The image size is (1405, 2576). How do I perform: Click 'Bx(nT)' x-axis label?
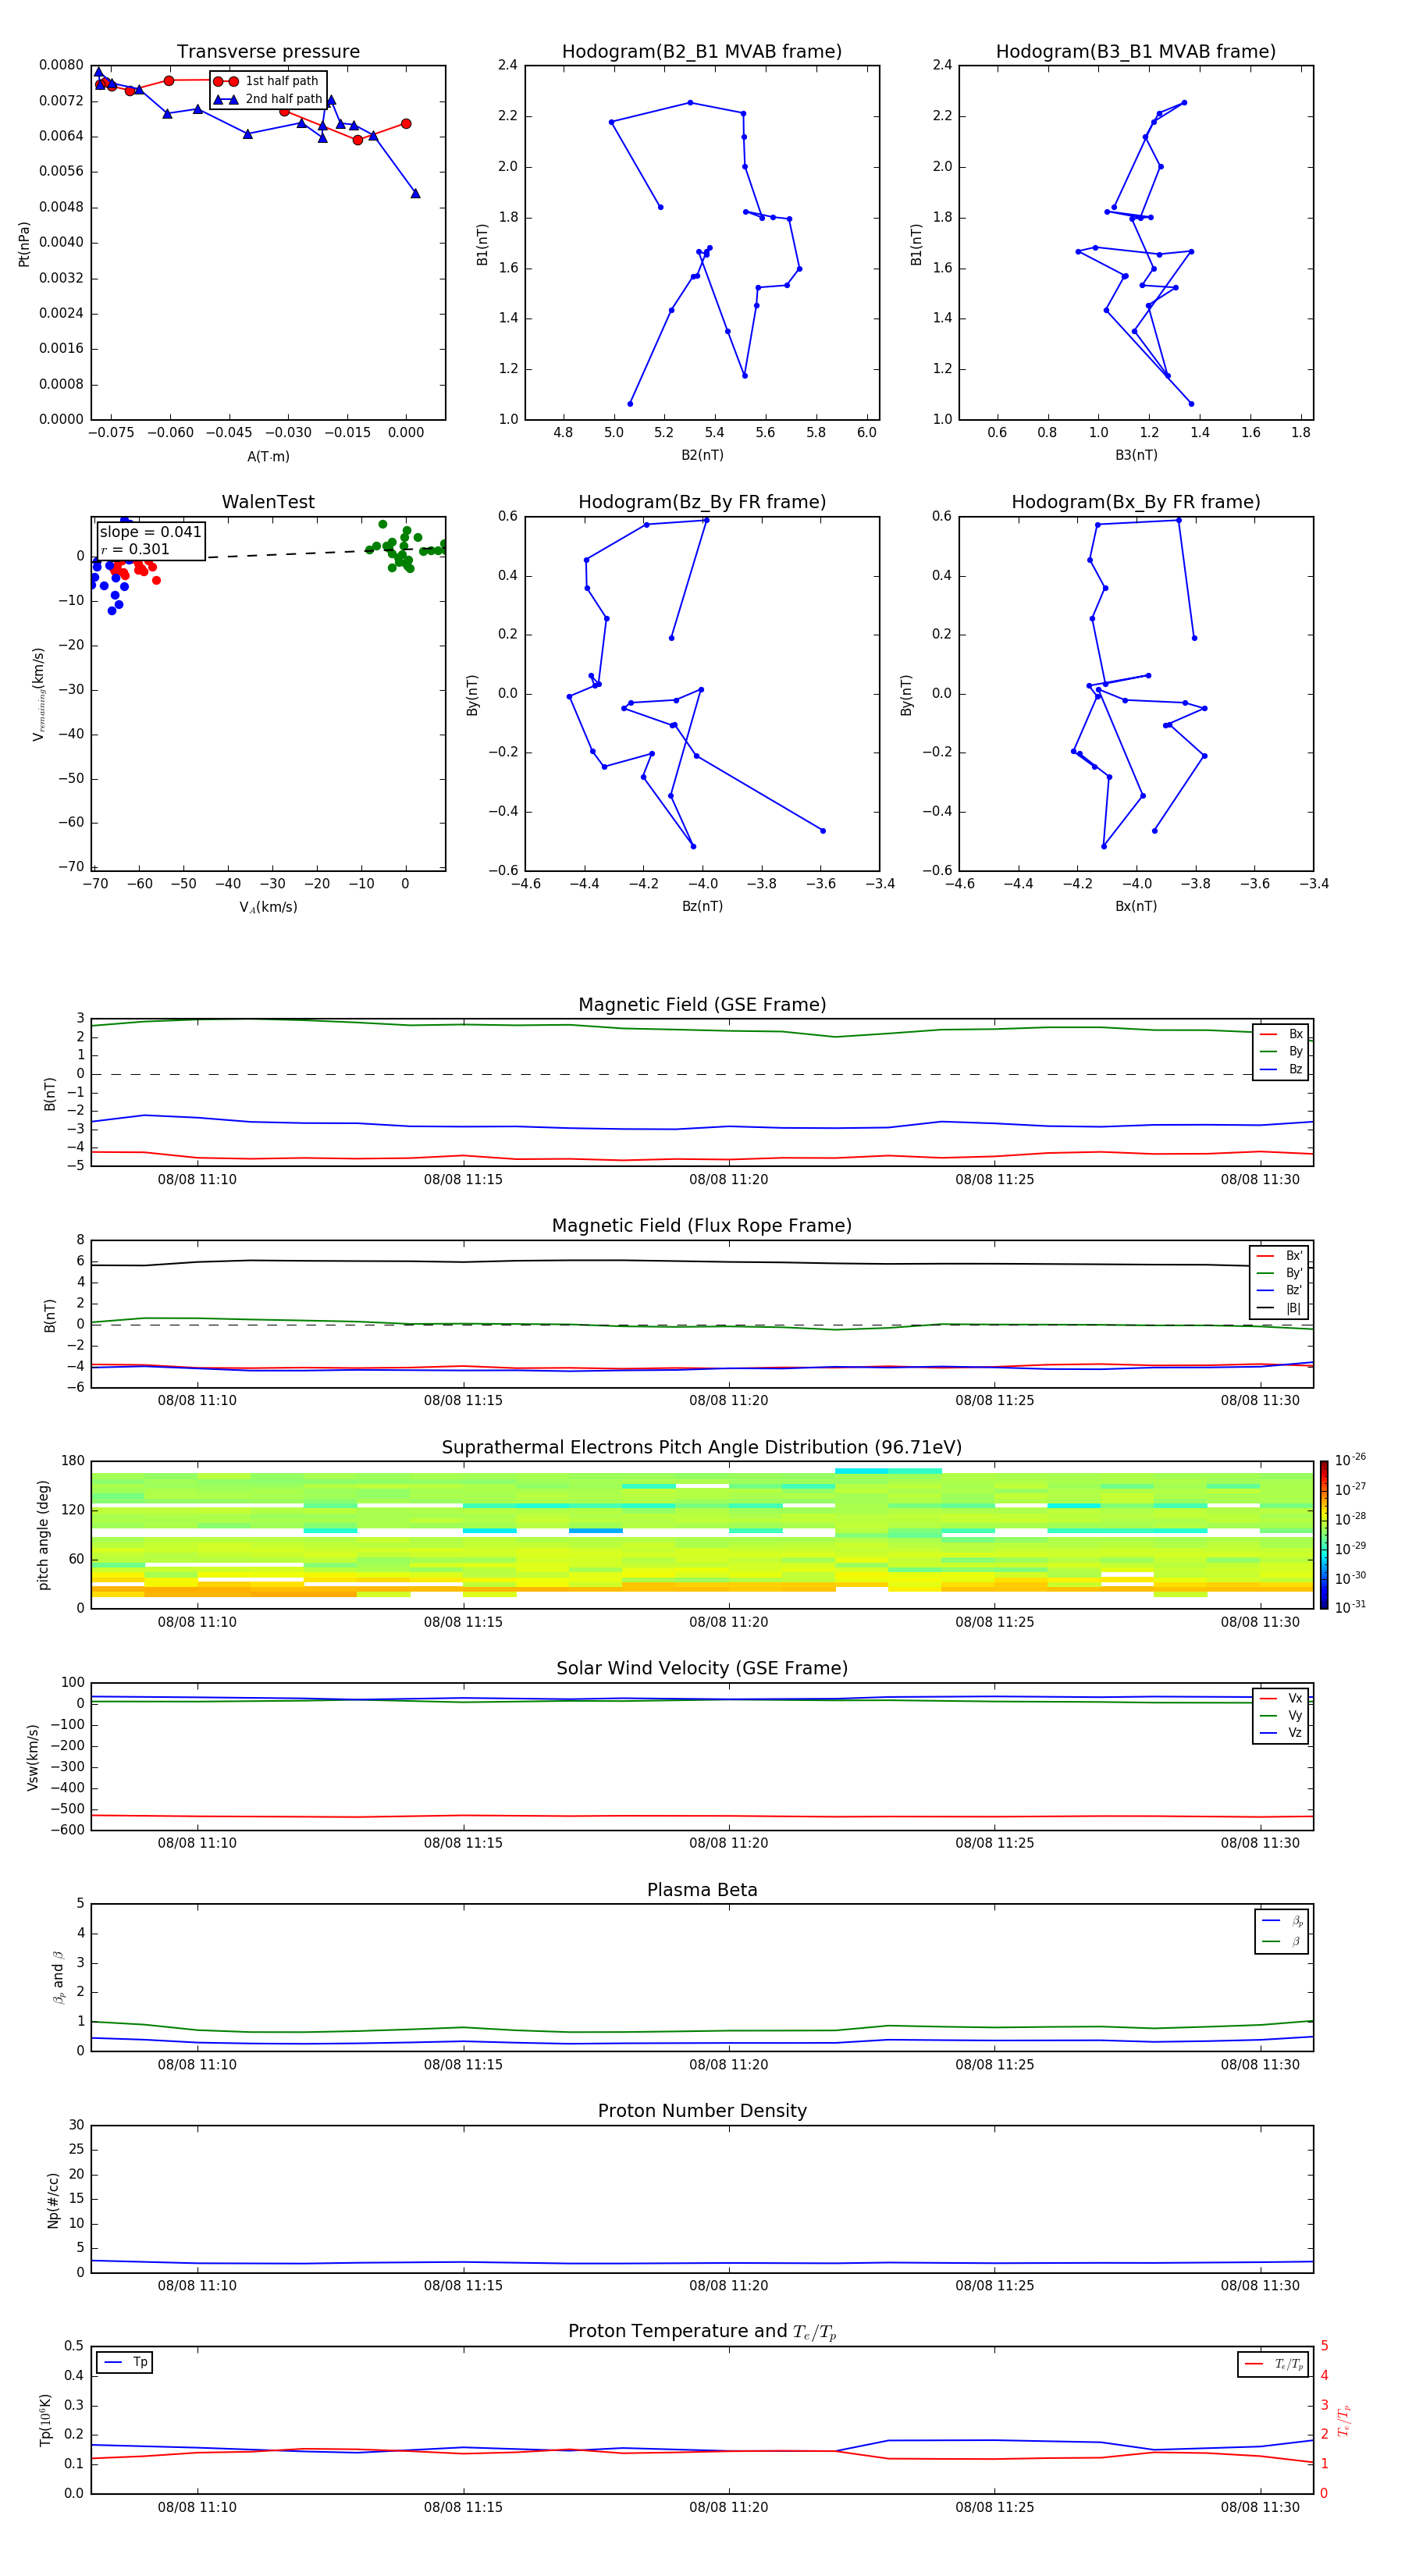pyautogui.click(x=1136, y=906)
